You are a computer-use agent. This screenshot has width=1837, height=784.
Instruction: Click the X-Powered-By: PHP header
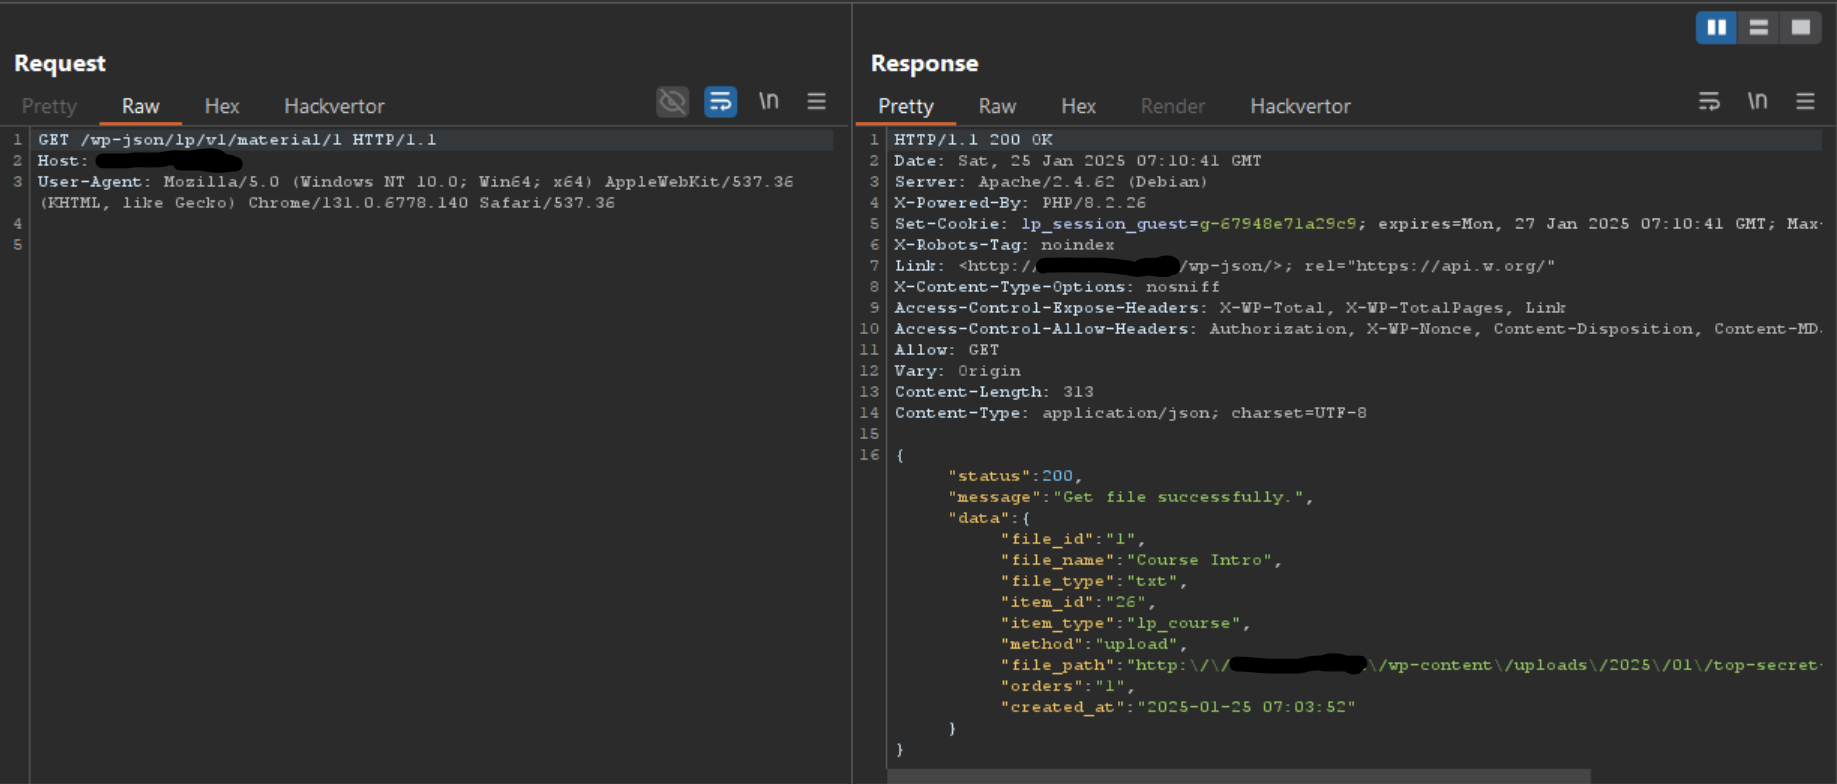(1020, 203)
